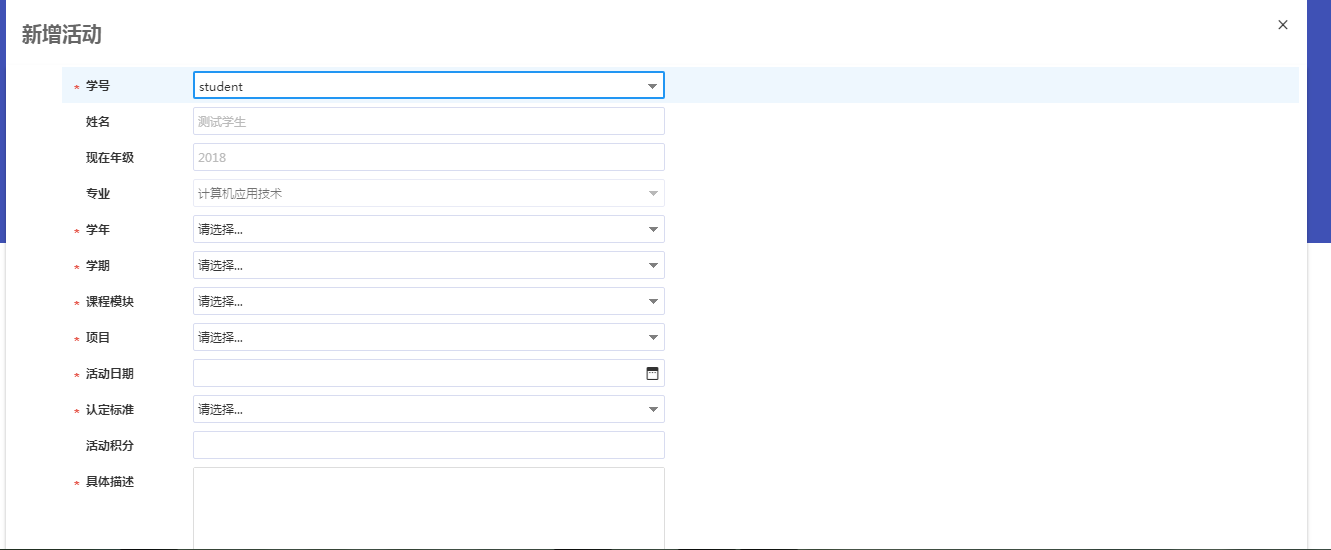Close the 新增活动 dialog

[x=1283, y=25]
